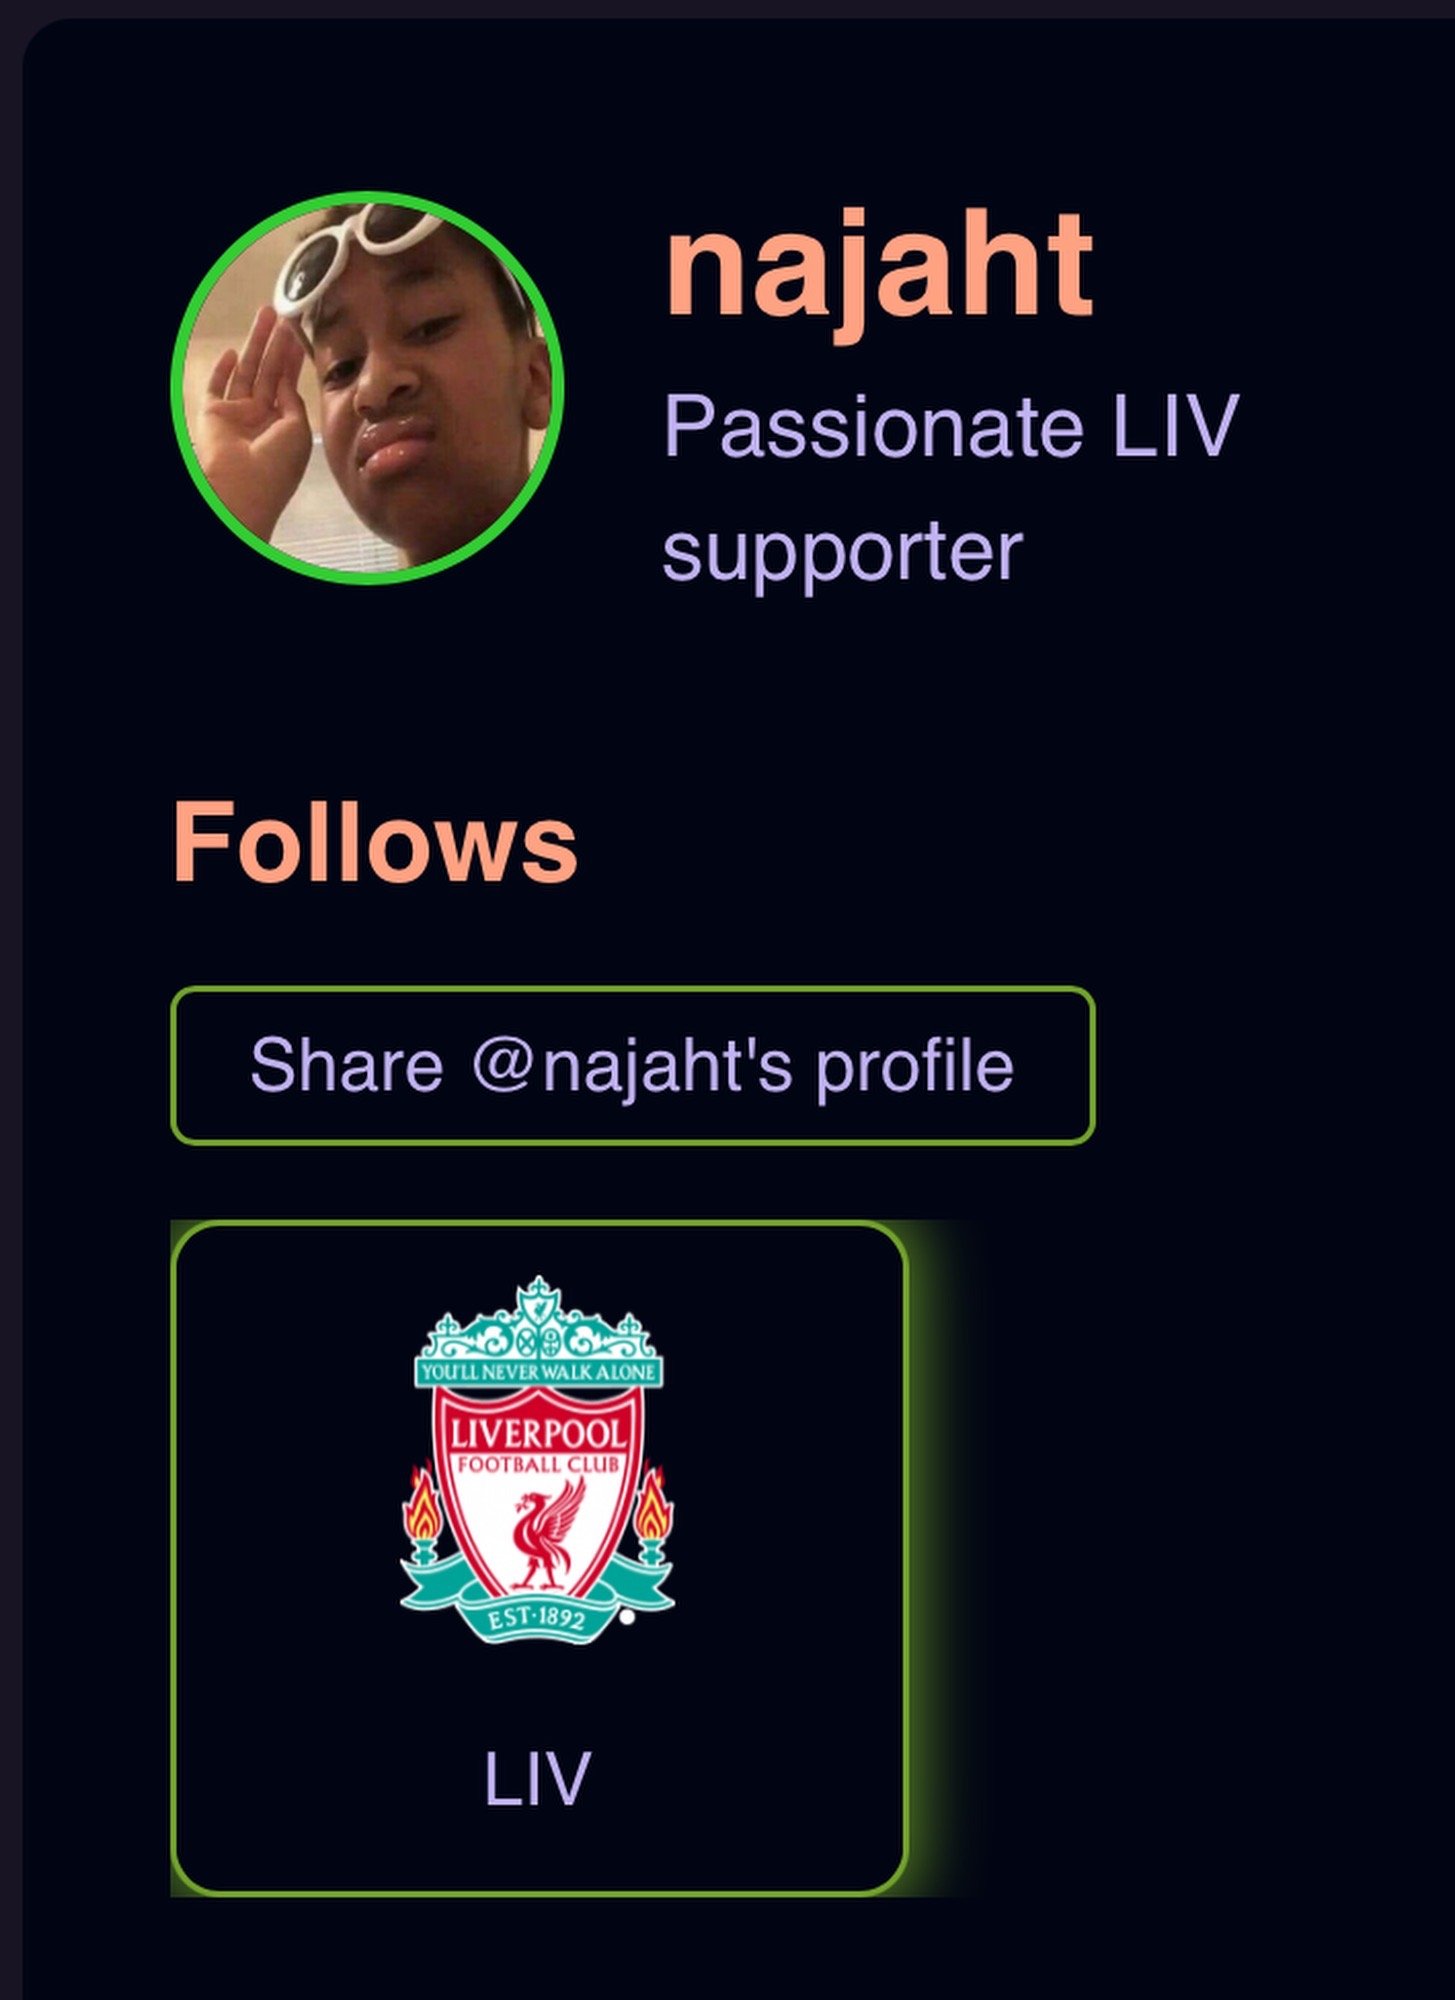Open the LIV followed team card

(x=540, y=1558)
